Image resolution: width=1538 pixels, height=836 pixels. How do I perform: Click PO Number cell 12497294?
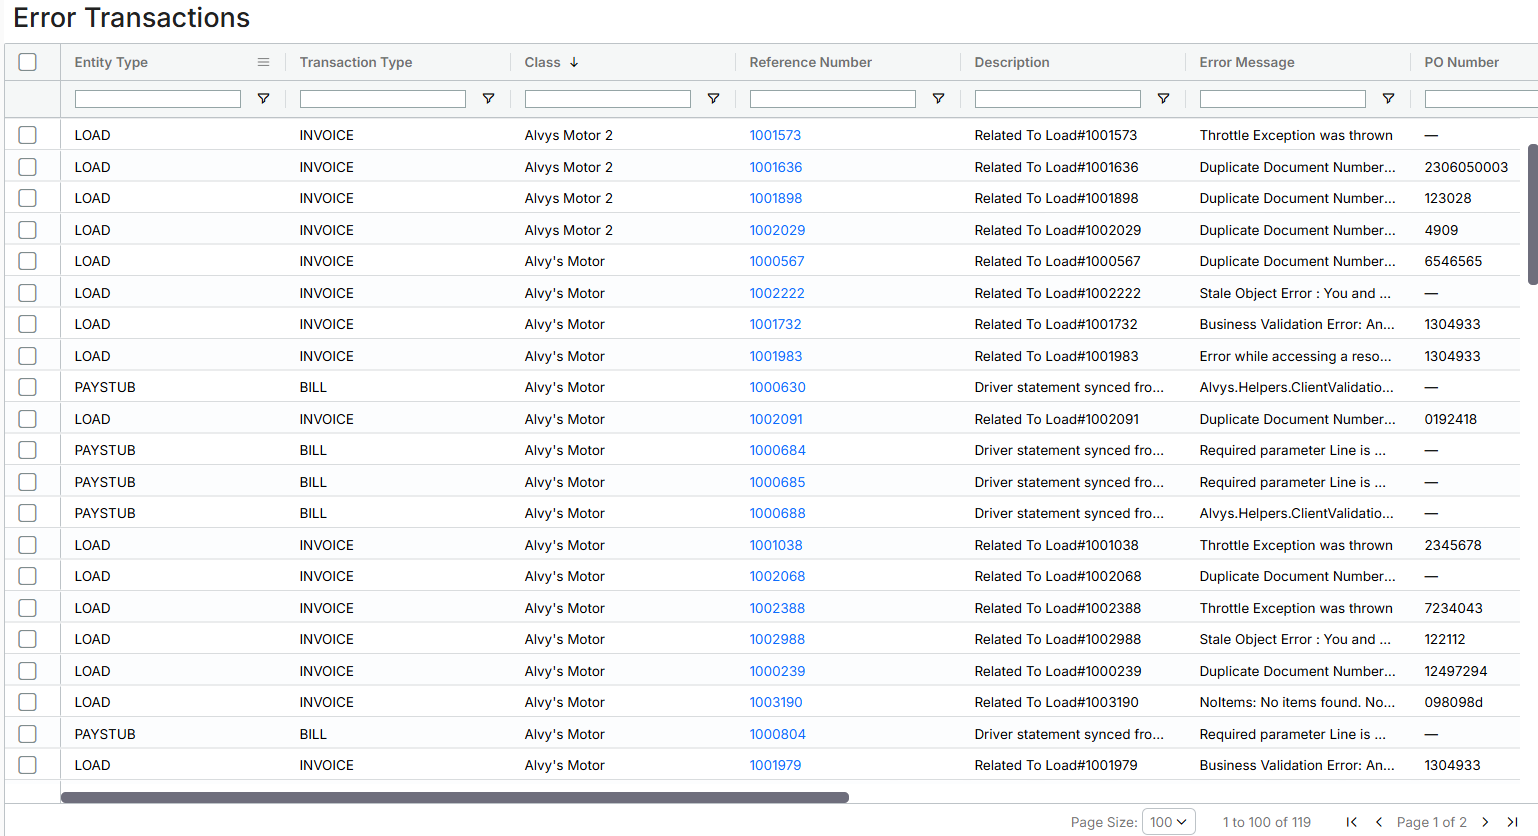click(1456, 671)
